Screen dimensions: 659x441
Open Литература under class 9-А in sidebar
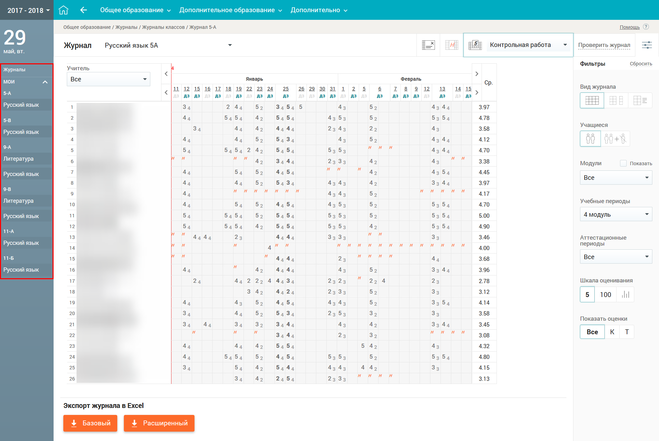pyautogui.click(x=18, y=159)
